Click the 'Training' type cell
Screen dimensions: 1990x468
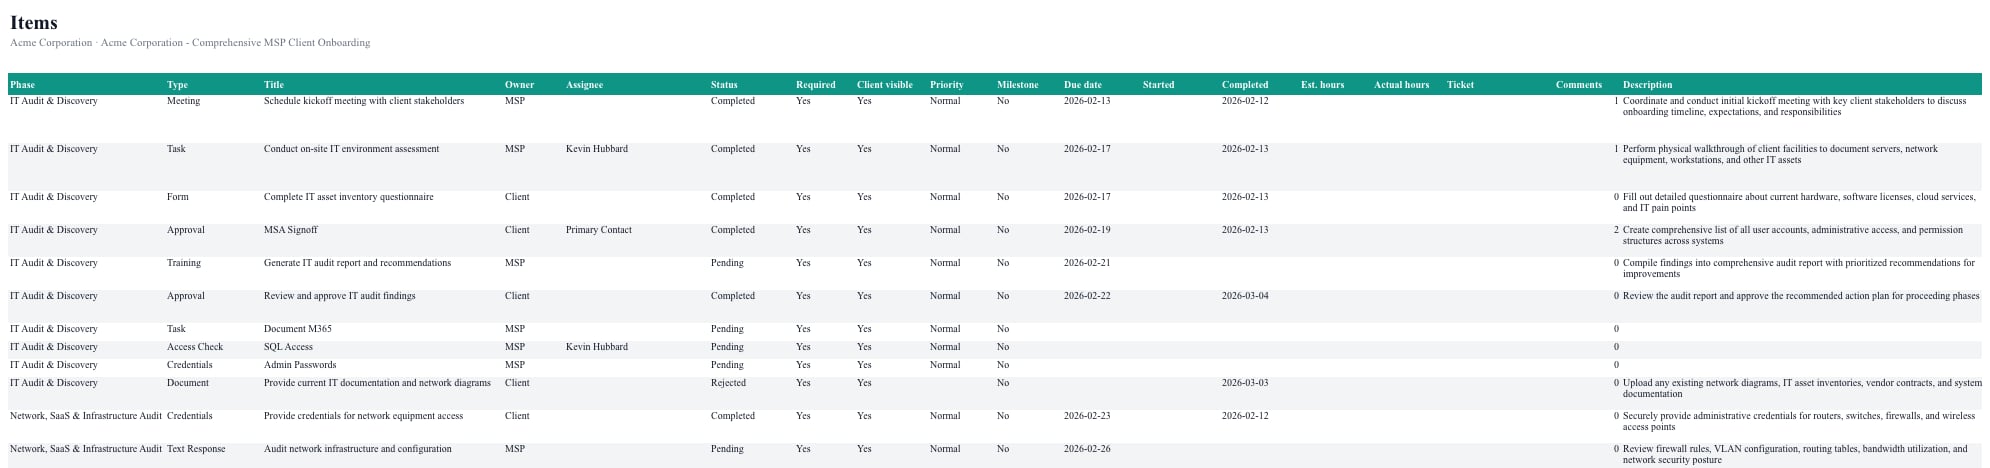(x=184, y=263)
